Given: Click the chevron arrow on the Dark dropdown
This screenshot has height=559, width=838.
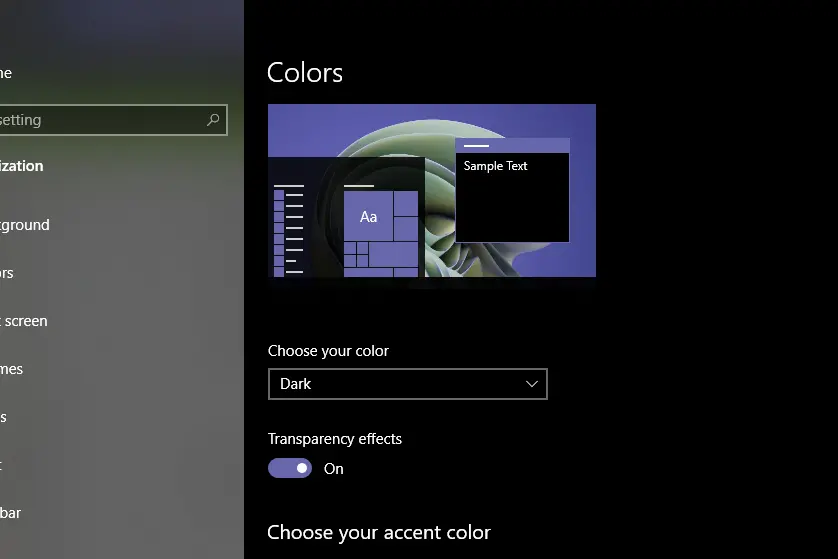Looking at the screenshot, I should (x=532, y=384).
